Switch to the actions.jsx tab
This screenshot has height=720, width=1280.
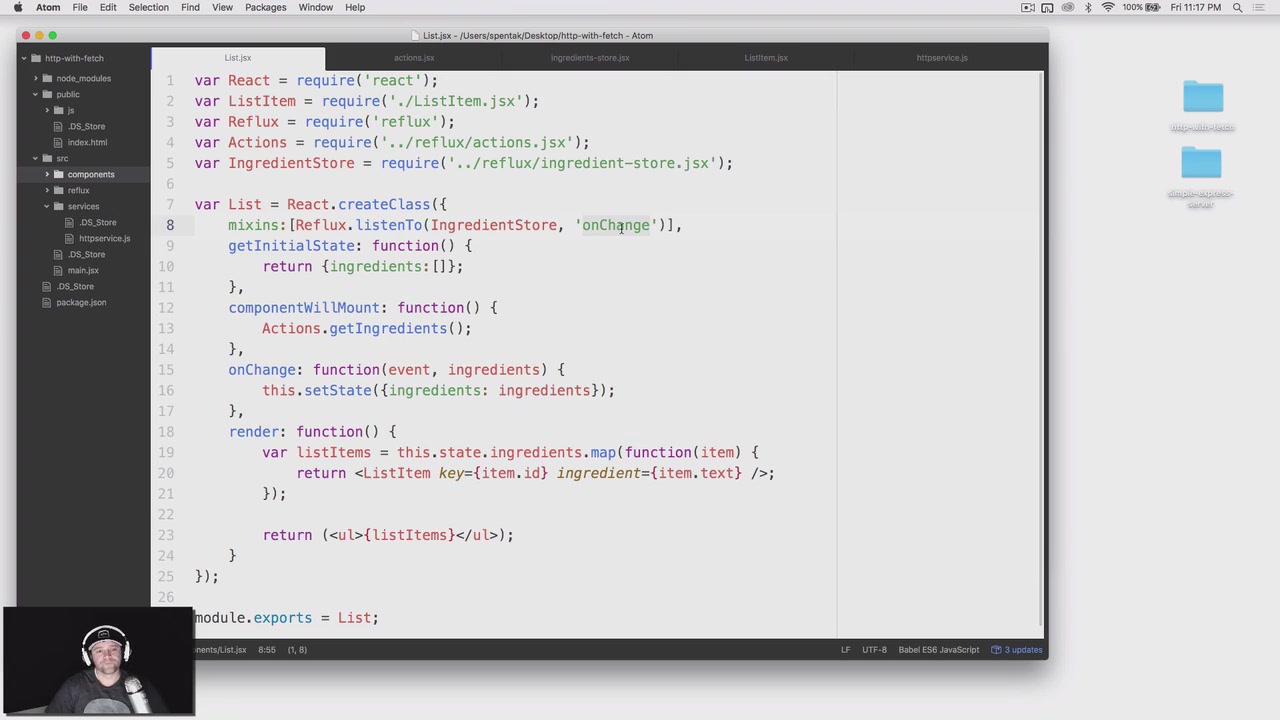[414, 58]
